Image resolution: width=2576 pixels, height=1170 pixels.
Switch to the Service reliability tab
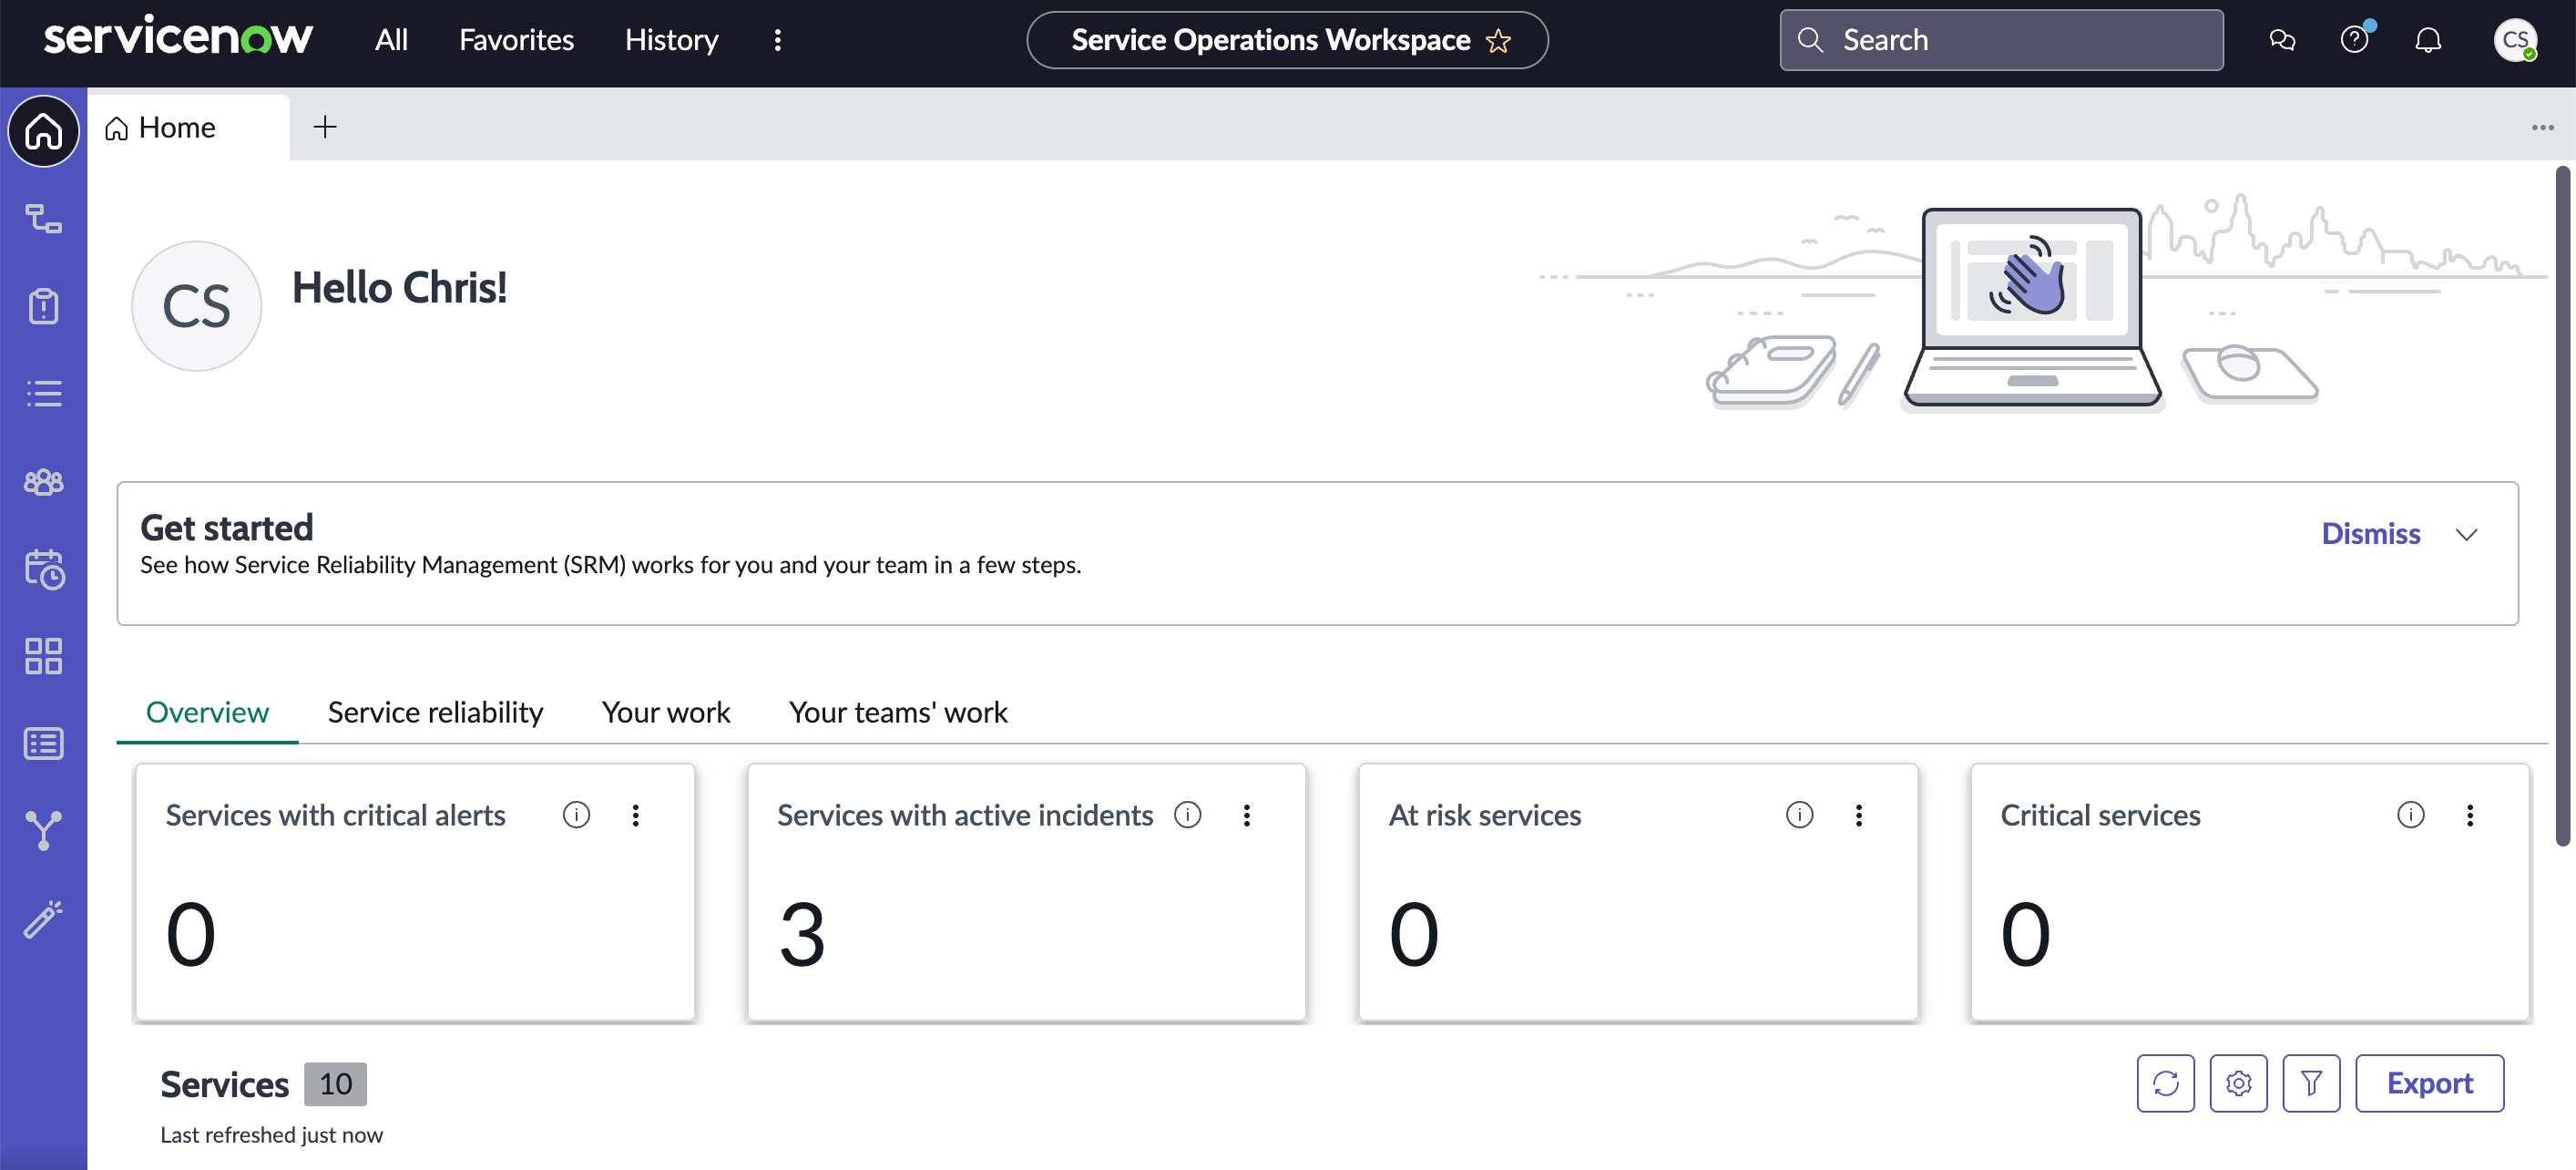click(435, 712)
